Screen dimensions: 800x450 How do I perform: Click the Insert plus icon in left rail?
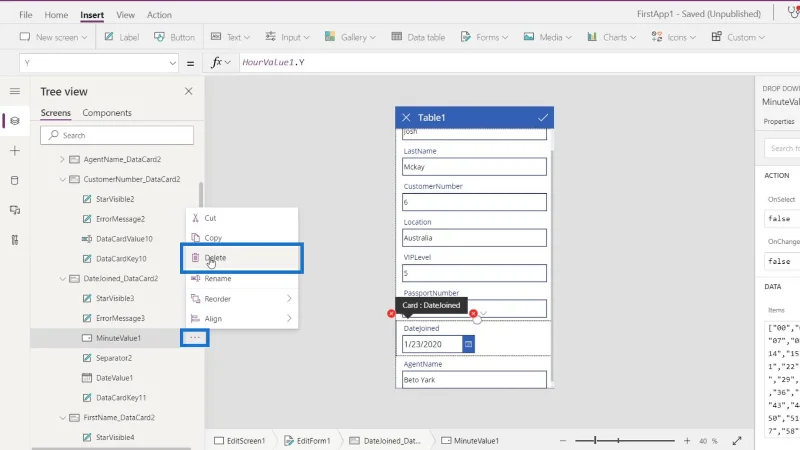(15, 151)
